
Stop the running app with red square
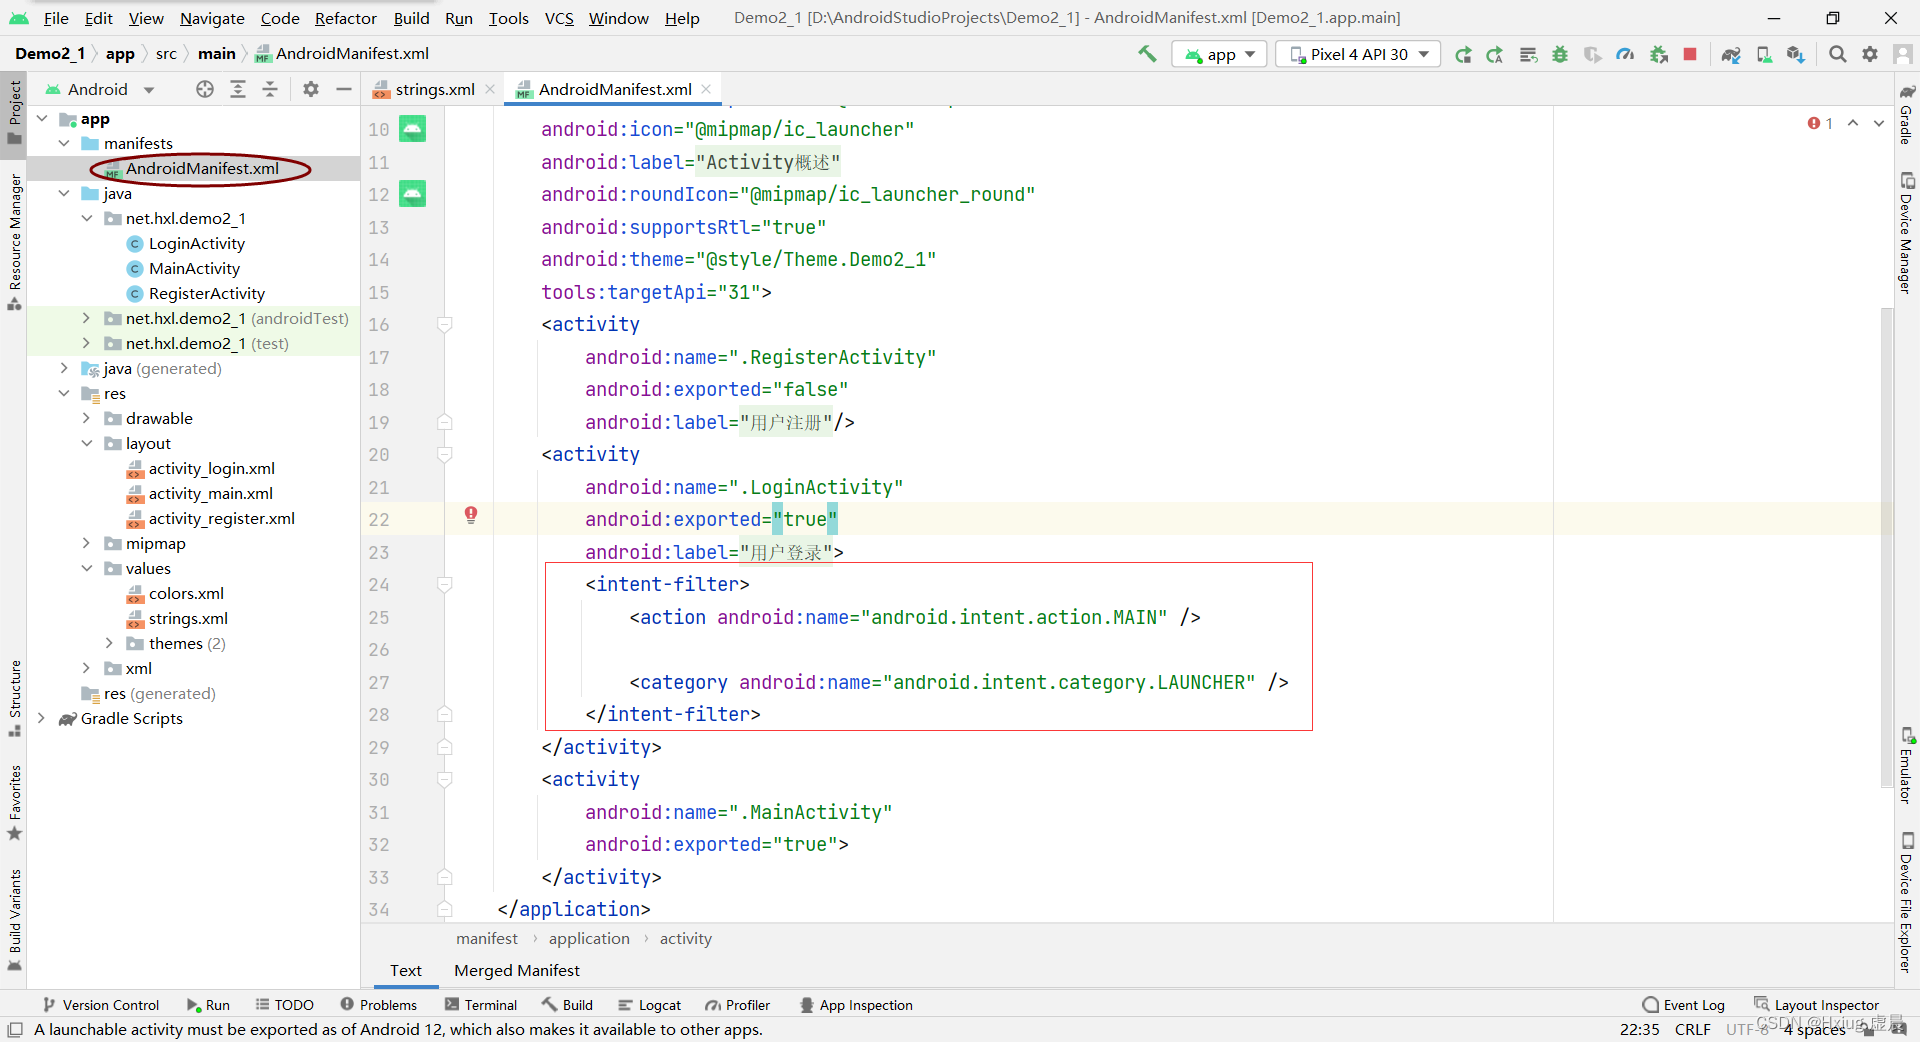1690,54
